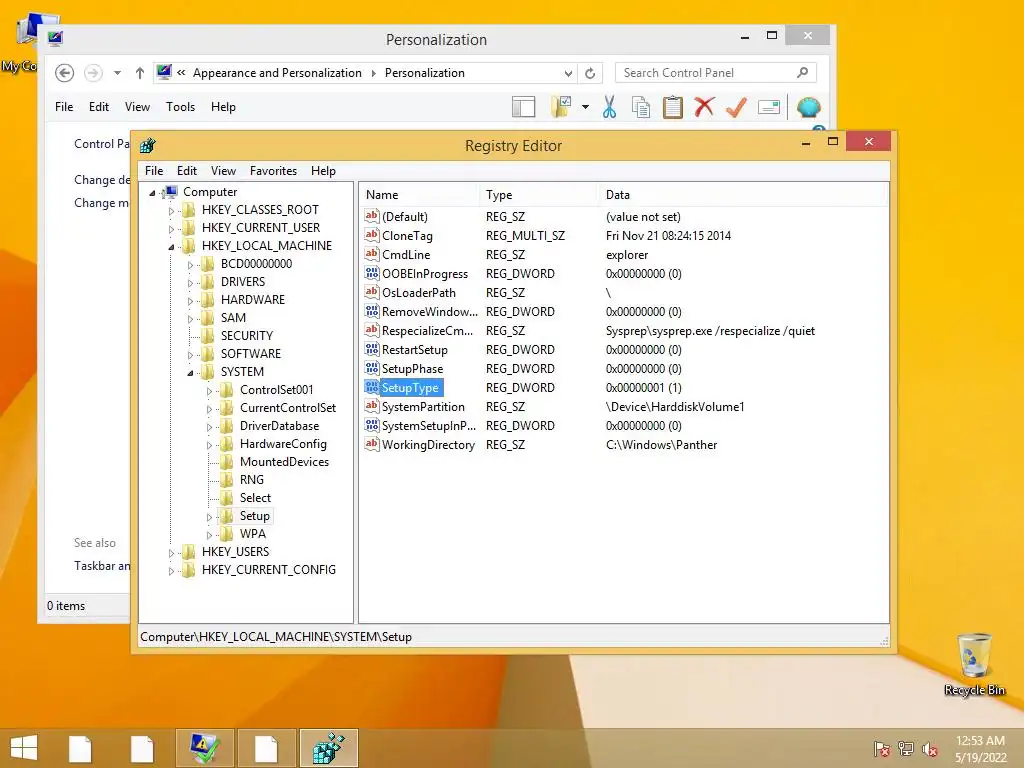Click the Action Center flag tray icon
The height and width of the screenshot is (768, 1024).
pyautogui.click(x=882, y=749)
